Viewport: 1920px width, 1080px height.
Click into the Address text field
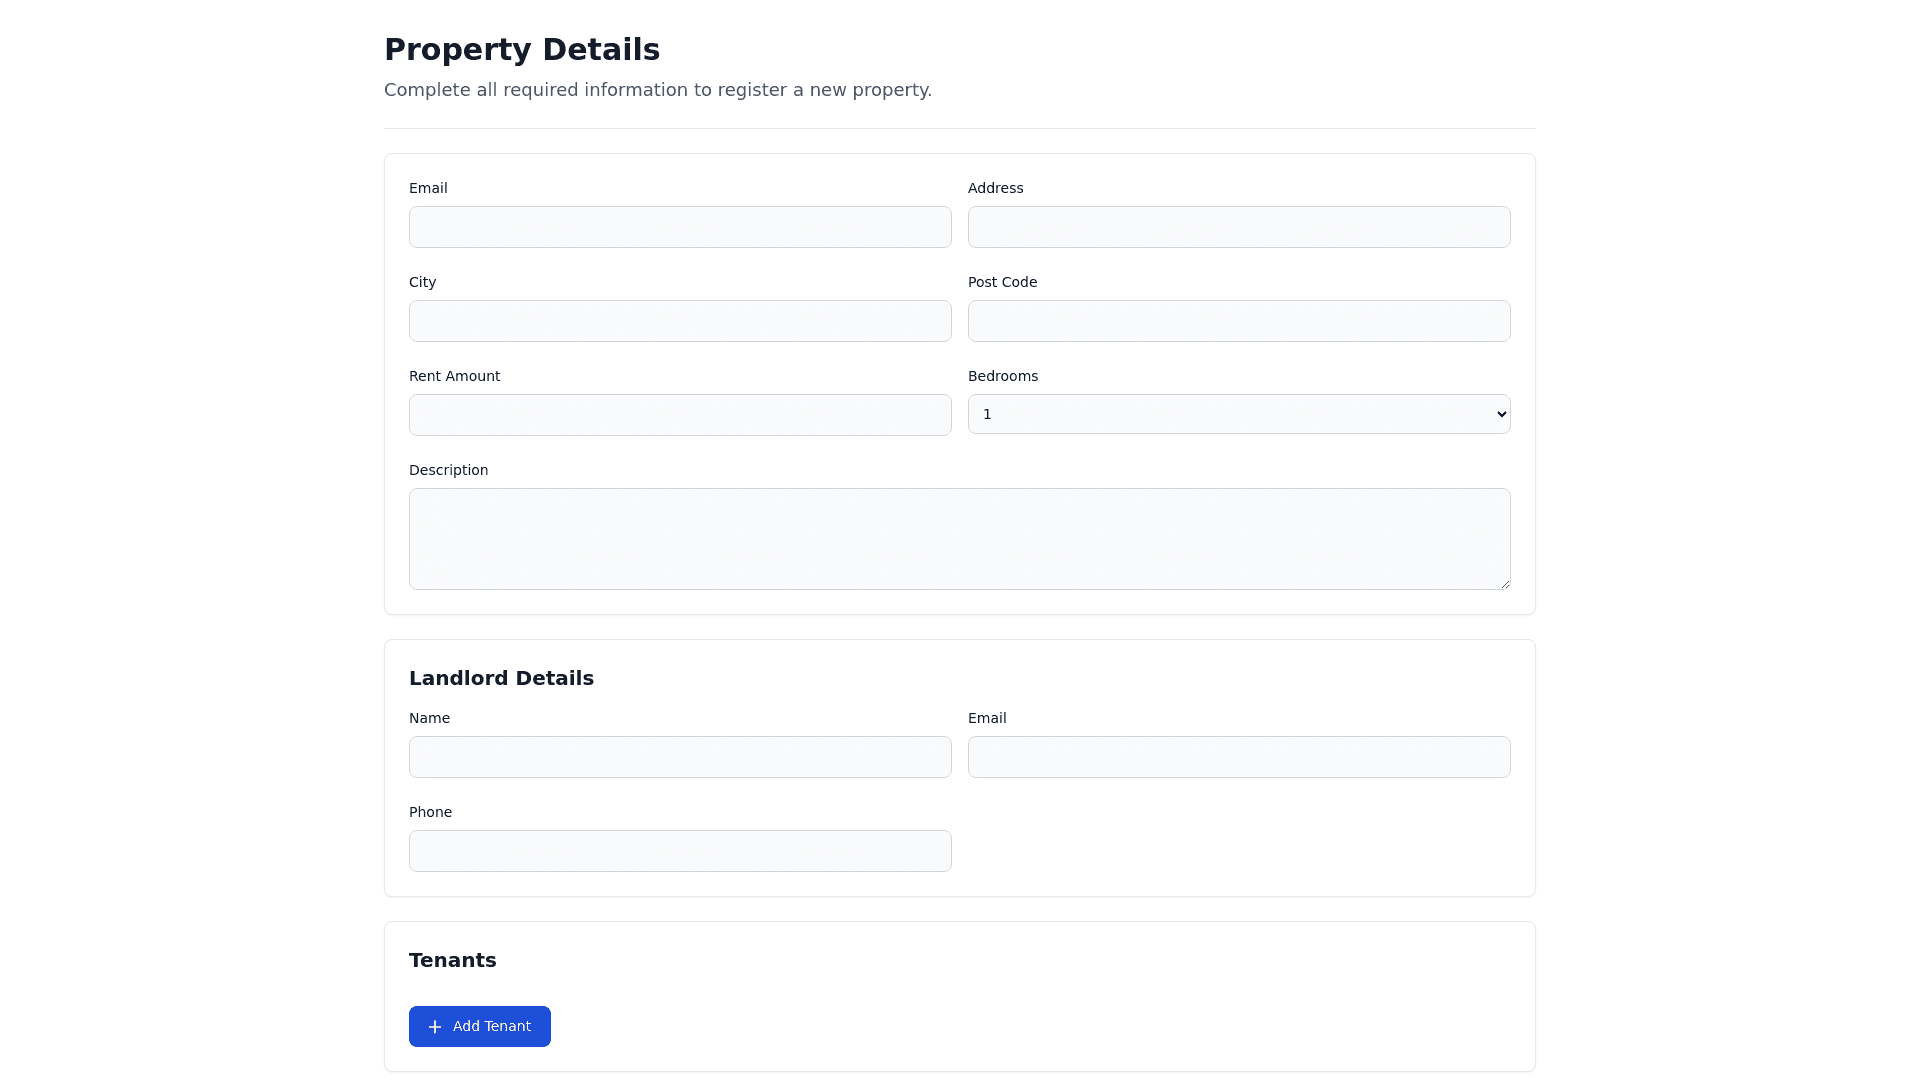point(1238,227)
